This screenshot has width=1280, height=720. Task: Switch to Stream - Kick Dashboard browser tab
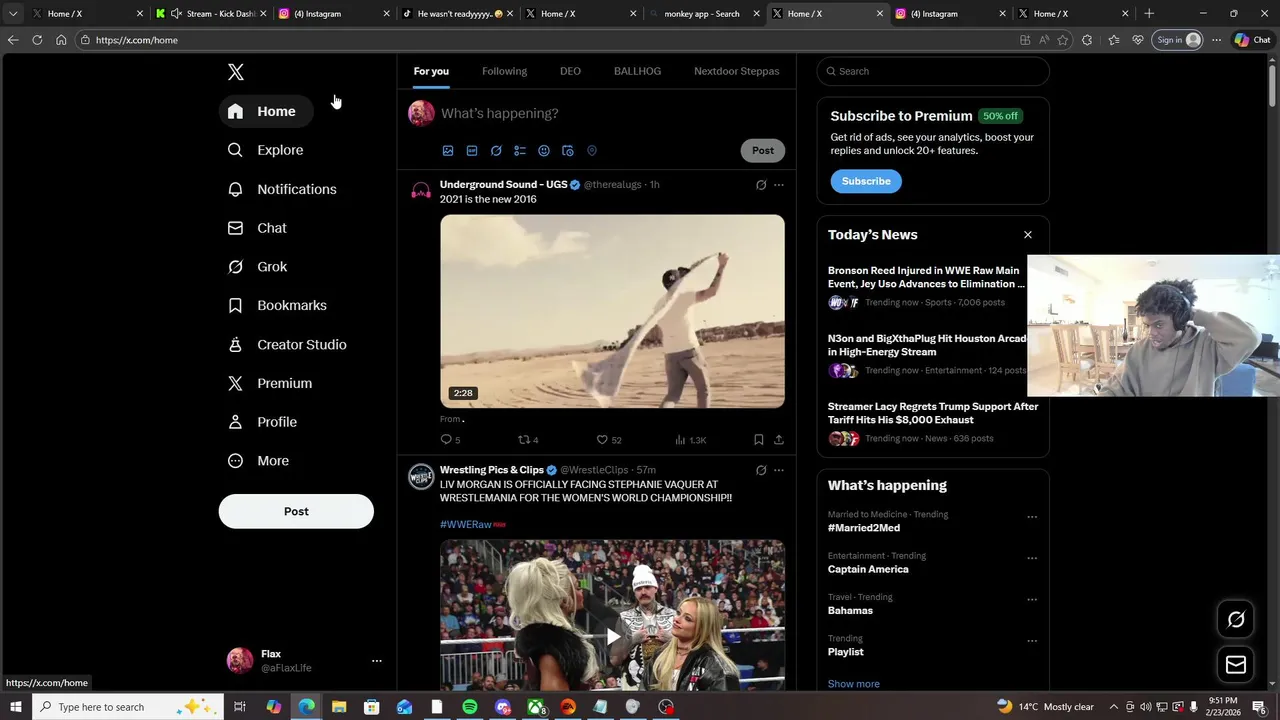[x=212, y=14]
